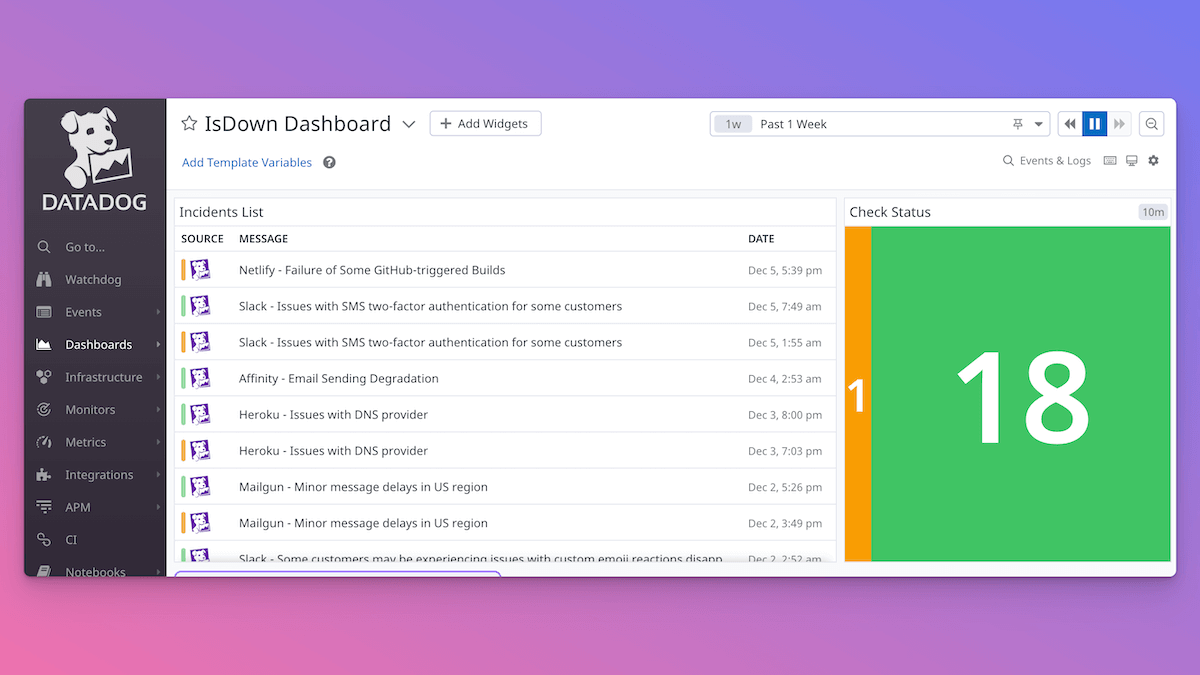The width and height of the screenshot is (1200, 675).
Task: Click the Dec 5, 1:55 am date cell
Action: click(785, 343)
